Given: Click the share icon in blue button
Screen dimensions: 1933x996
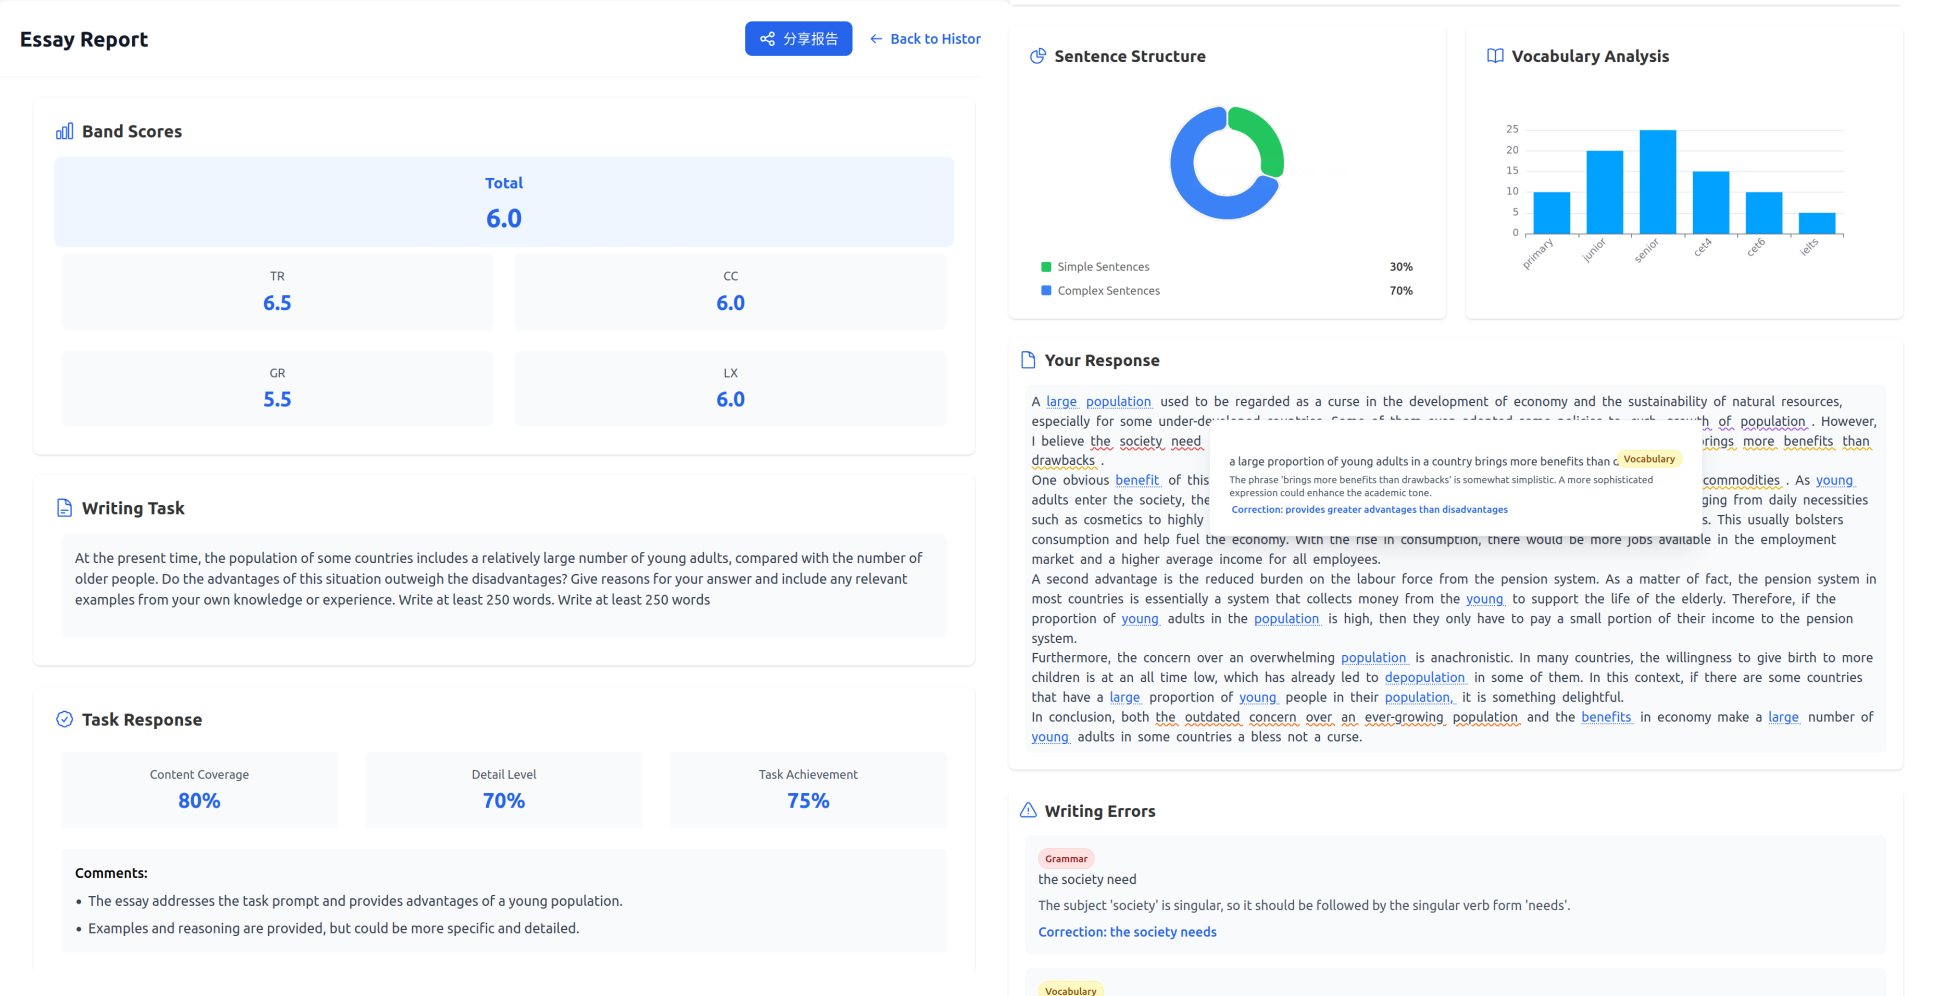Looking at the screenshot, I should click(x=767, y=39).
